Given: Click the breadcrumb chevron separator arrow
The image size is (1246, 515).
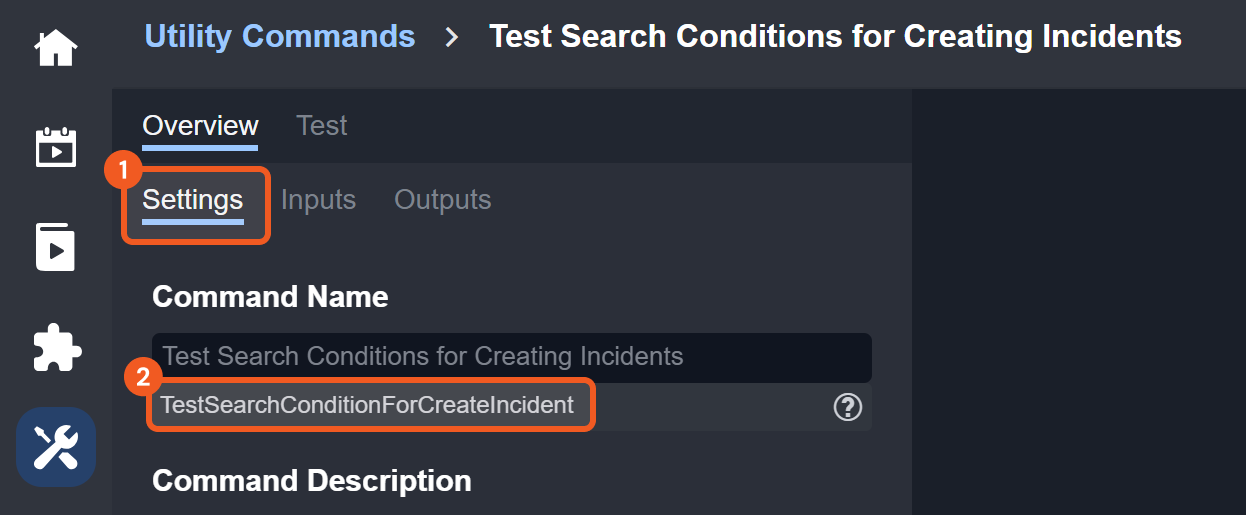Looking at the screenshot, I should [452, 38].
